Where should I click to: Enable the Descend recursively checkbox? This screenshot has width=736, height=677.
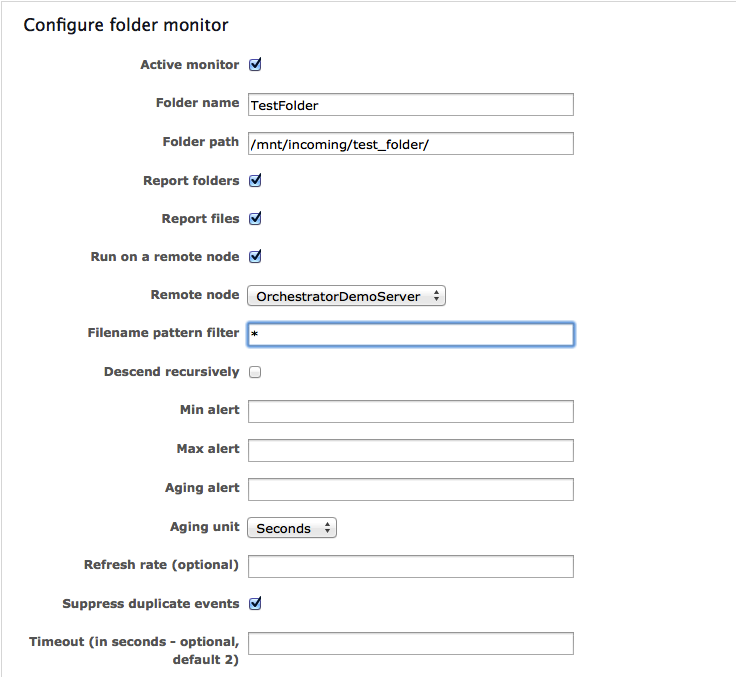[x=255, y=372]
